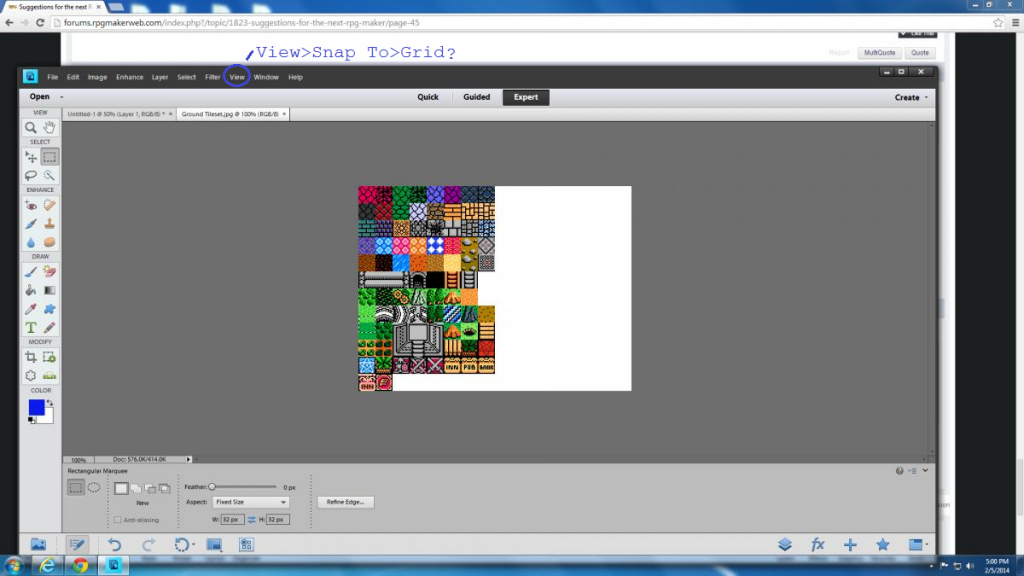The height and width of the screenshot is (576, 1024).
Task: Set selection mode to Add
Action: tap(136, 488)
